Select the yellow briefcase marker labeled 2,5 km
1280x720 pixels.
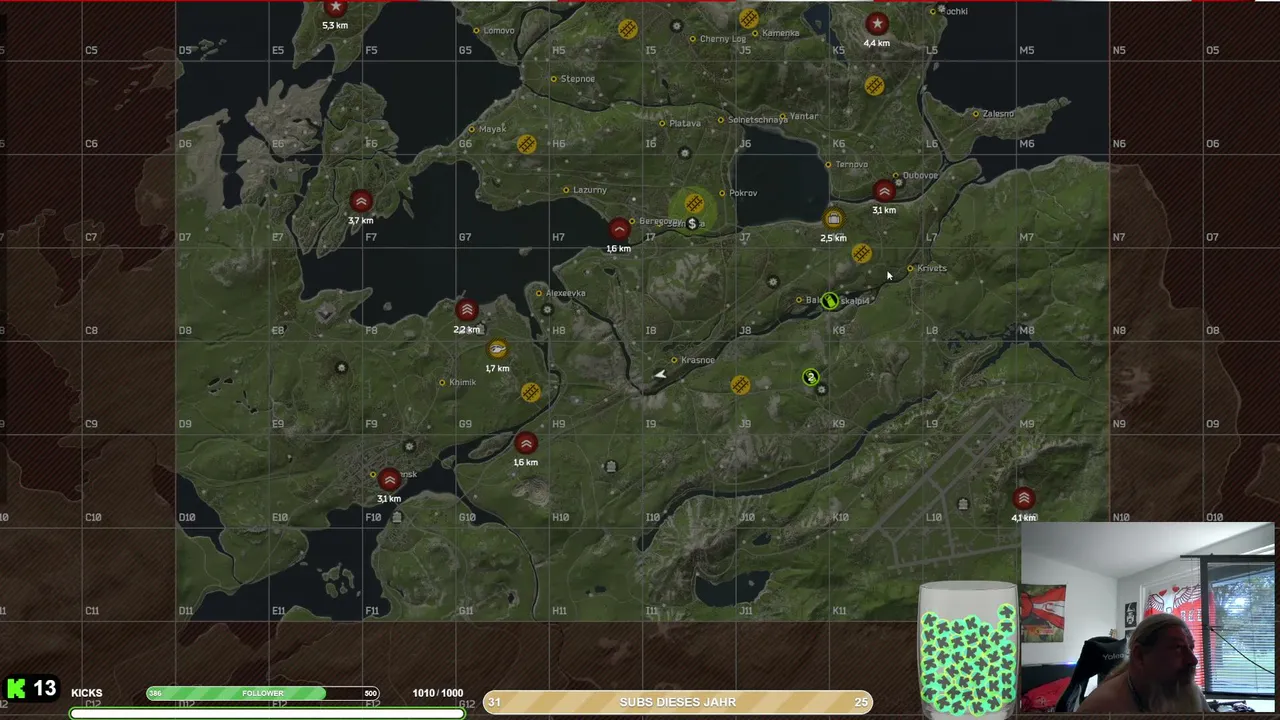(833, 219)
